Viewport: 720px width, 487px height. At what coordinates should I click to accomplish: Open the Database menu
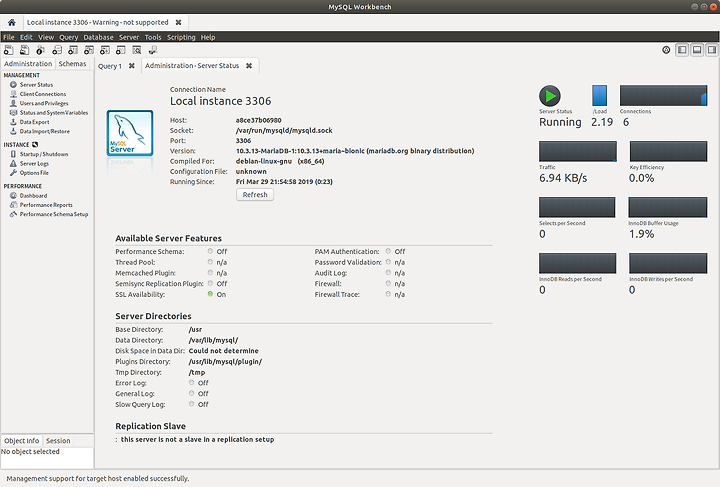tap(98, 37)
